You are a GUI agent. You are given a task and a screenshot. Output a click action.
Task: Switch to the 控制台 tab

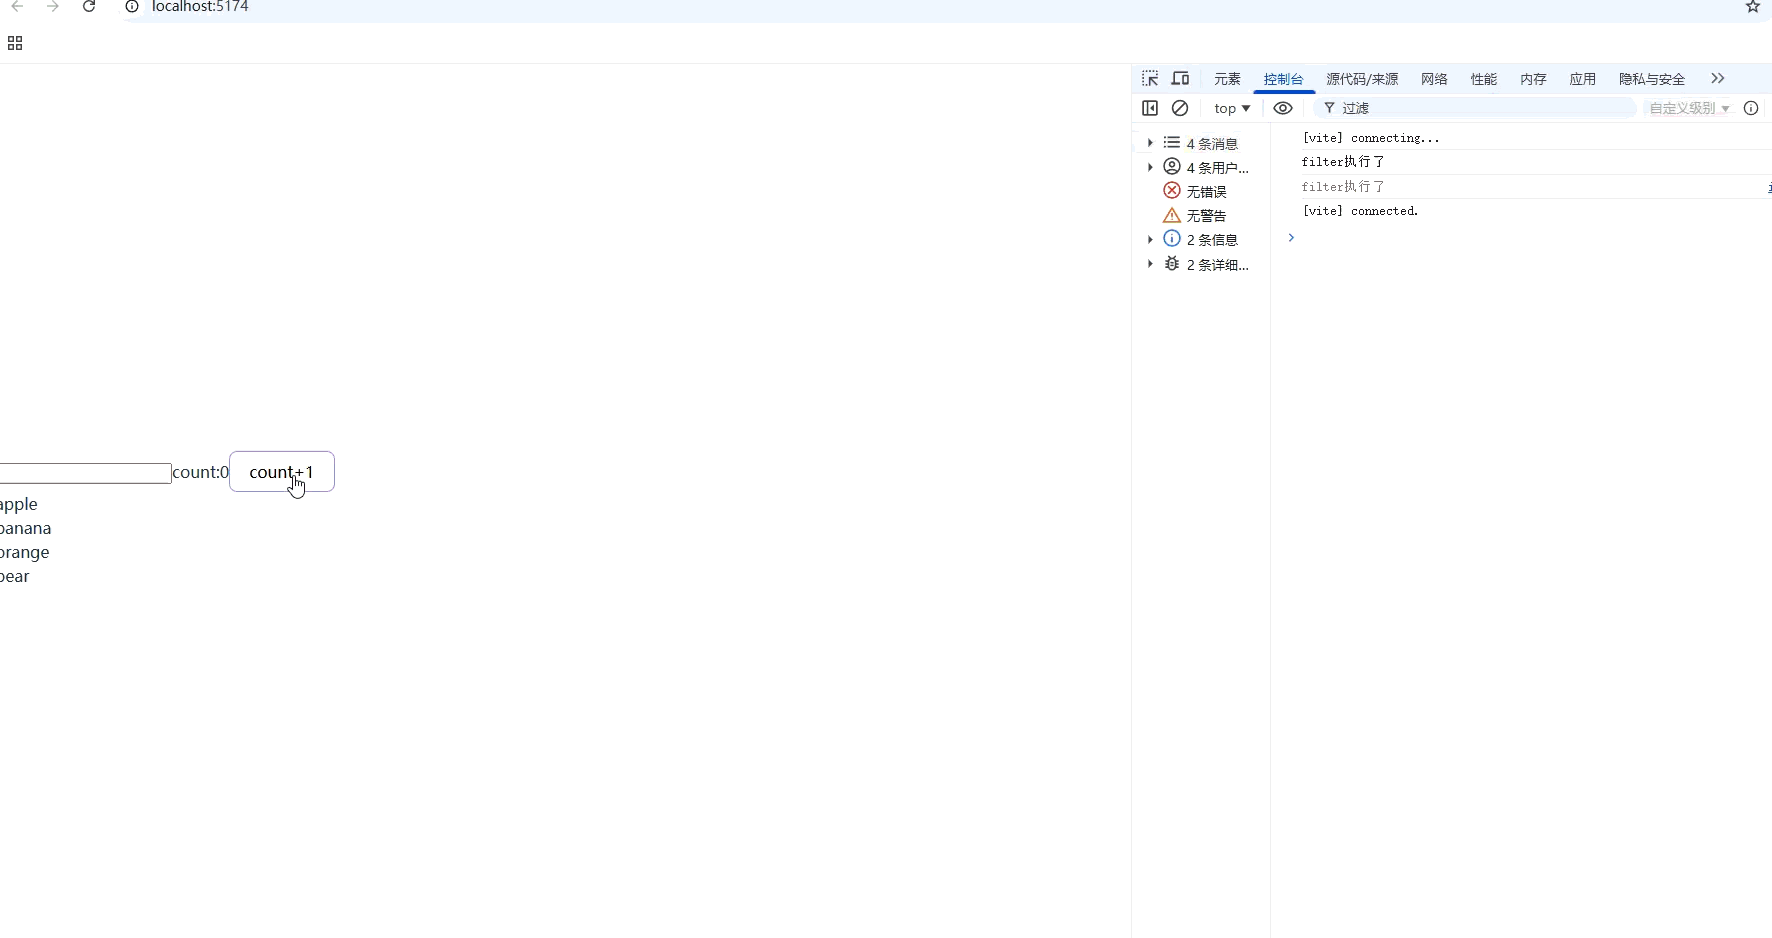click(x=1283, y=79)
